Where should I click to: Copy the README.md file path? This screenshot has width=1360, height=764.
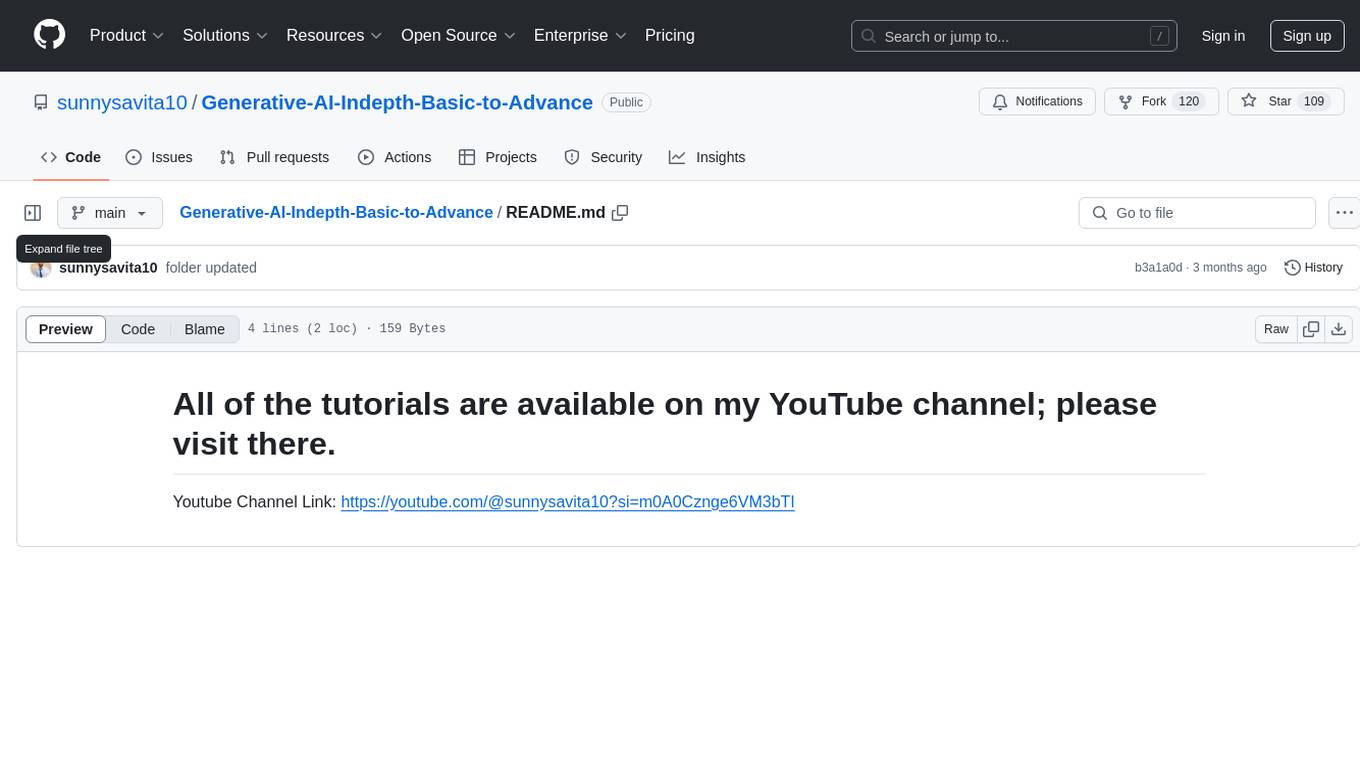point(620,213)
